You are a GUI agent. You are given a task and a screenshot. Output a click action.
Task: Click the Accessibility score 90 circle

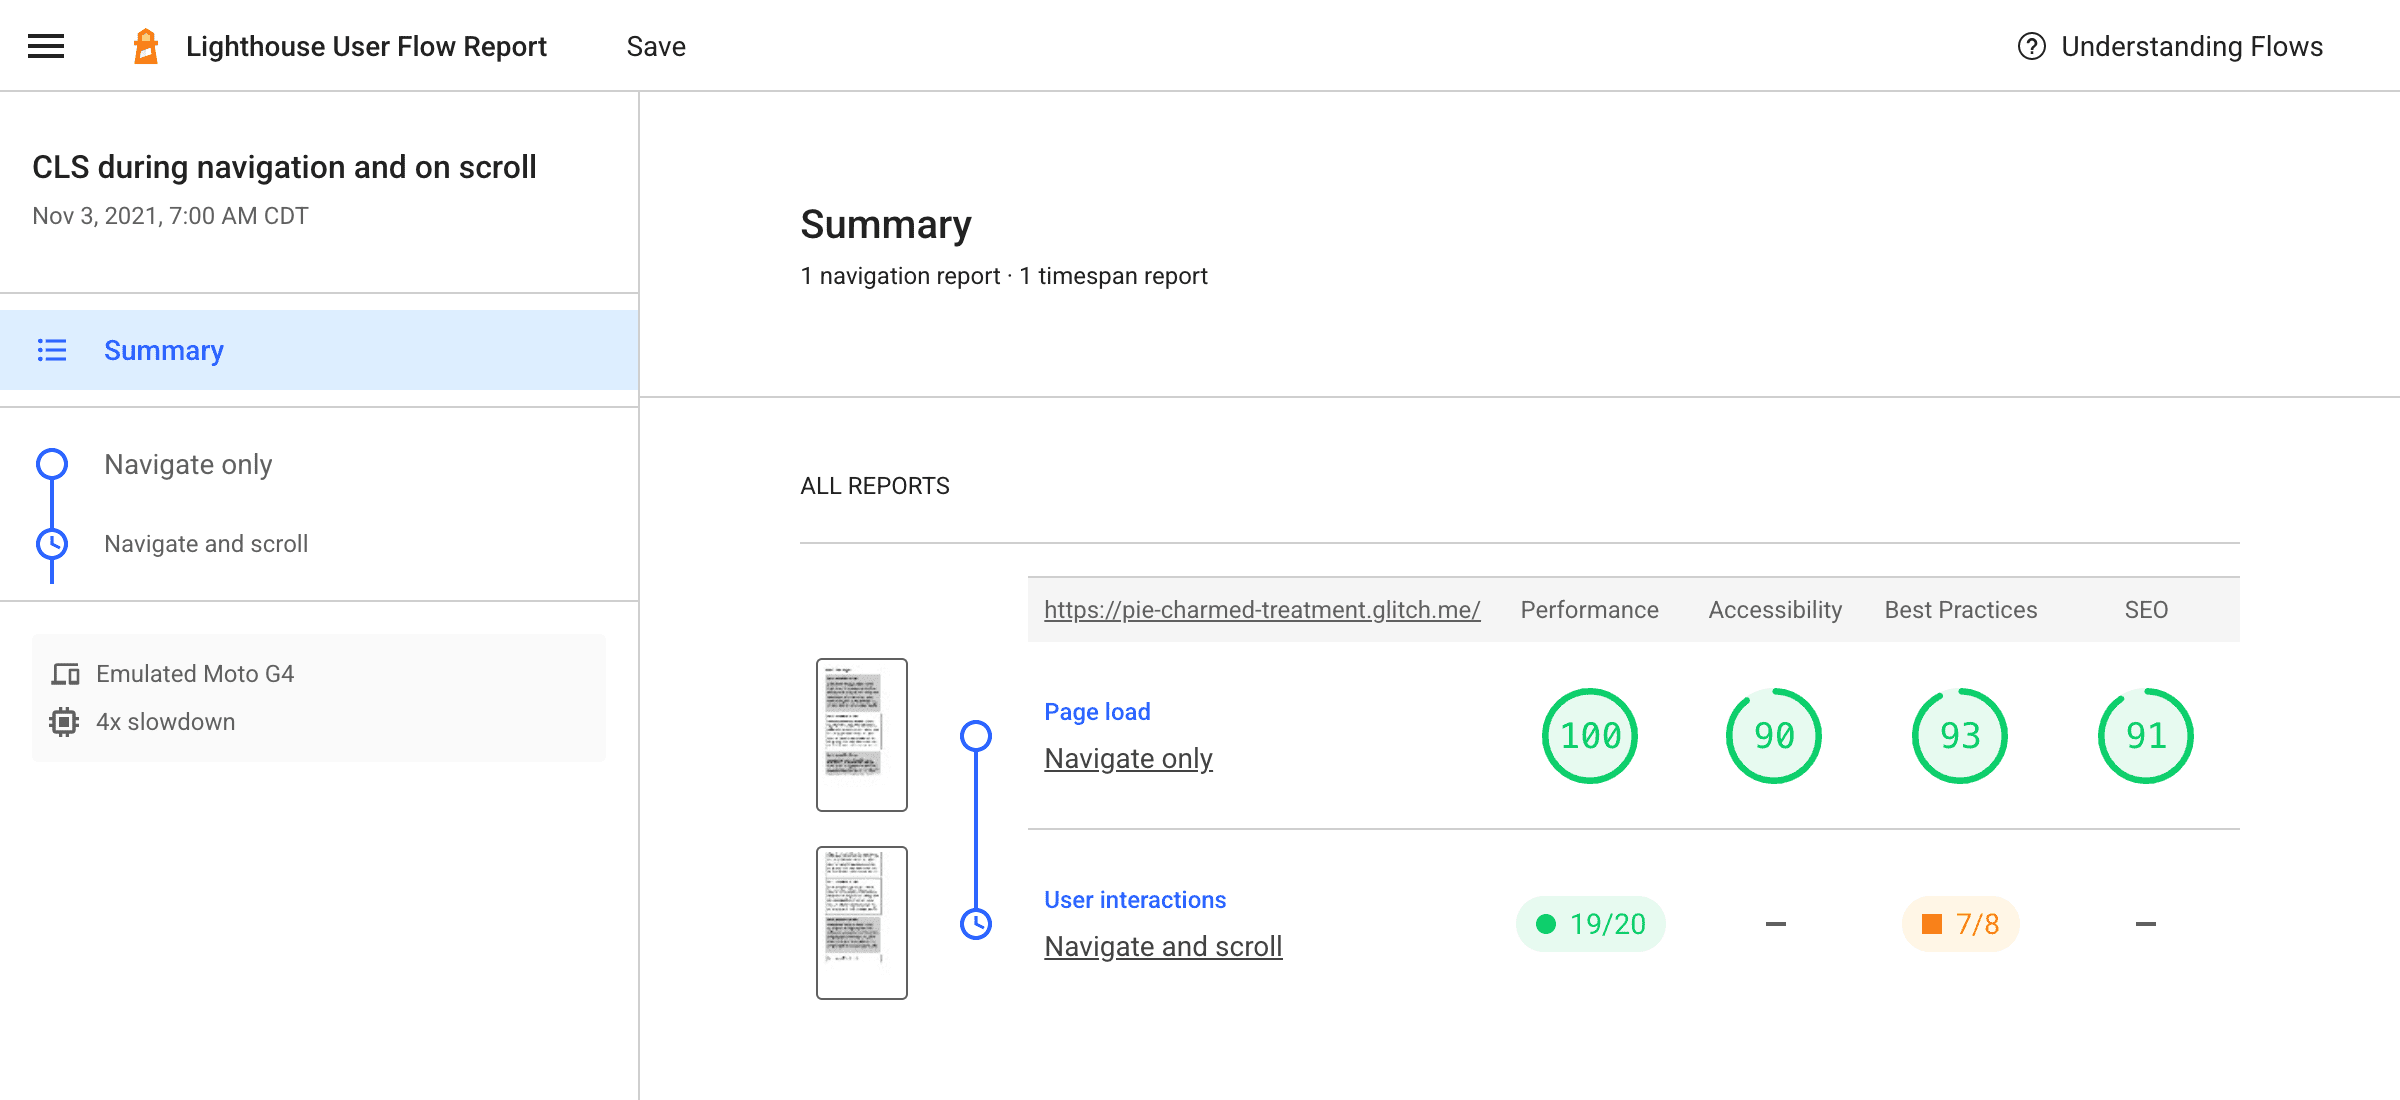click(1774, 734)
